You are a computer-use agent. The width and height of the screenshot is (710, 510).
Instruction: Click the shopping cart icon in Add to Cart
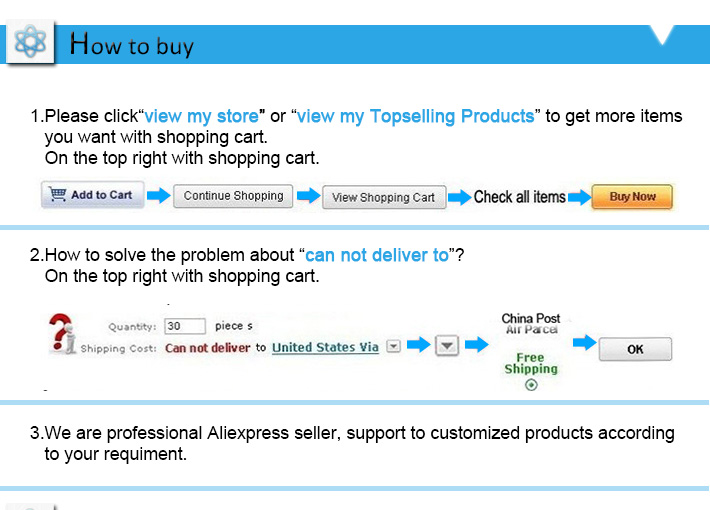coord(58,195)
